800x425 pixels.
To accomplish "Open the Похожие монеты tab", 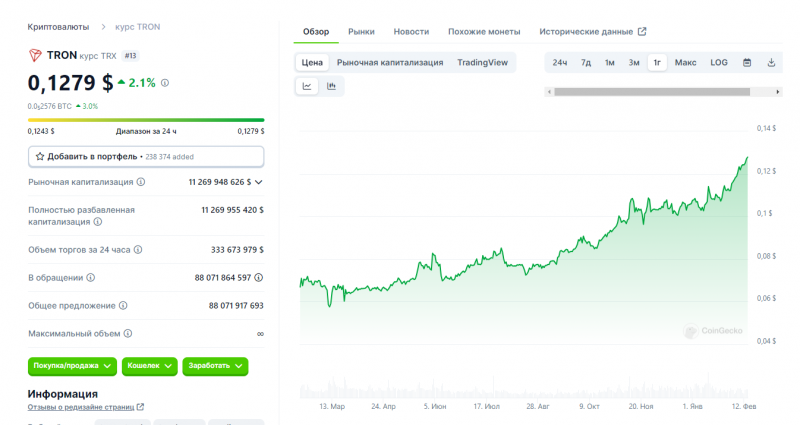I will coord(484,32).
